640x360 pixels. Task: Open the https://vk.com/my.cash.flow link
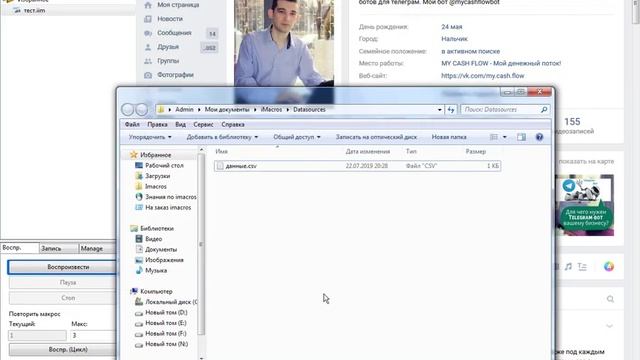tap(482, 76)
